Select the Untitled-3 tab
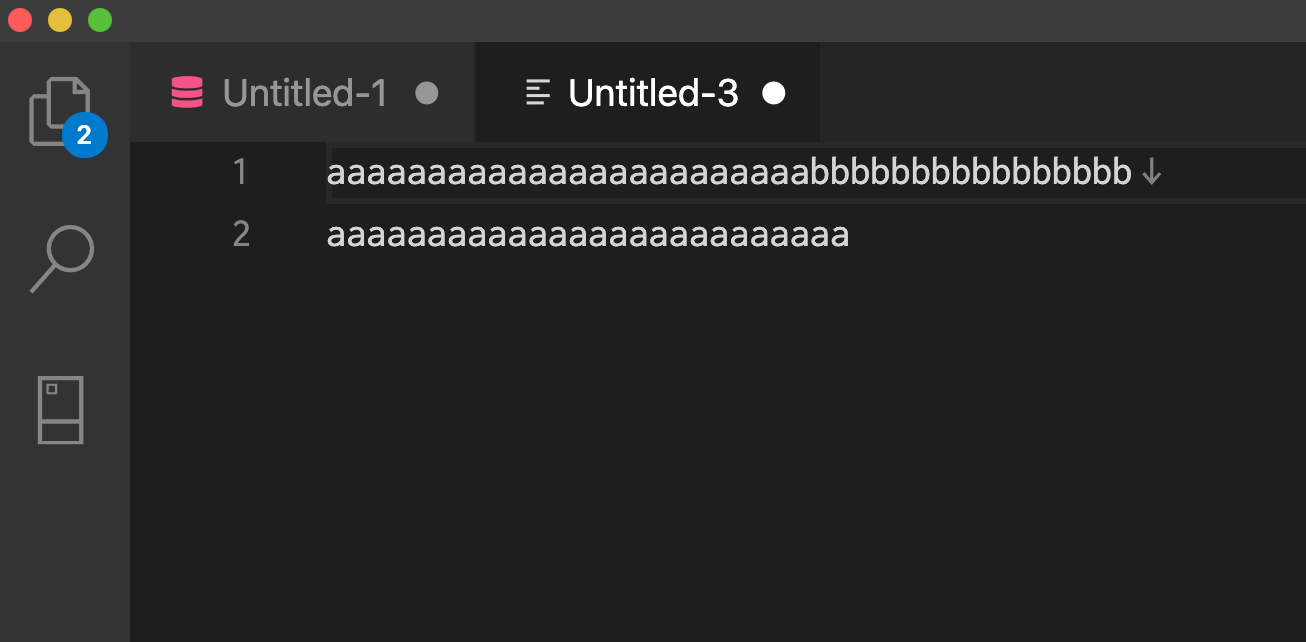The height and width of the screenshot is (642, 1306). coord(647,93)
